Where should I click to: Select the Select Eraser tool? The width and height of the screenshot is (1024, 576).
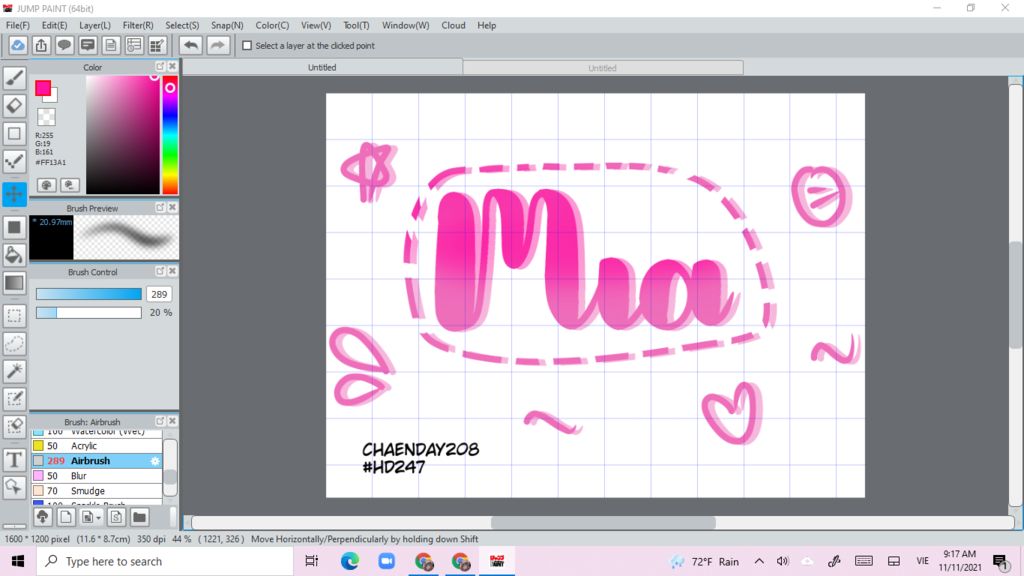pos(14,426)
